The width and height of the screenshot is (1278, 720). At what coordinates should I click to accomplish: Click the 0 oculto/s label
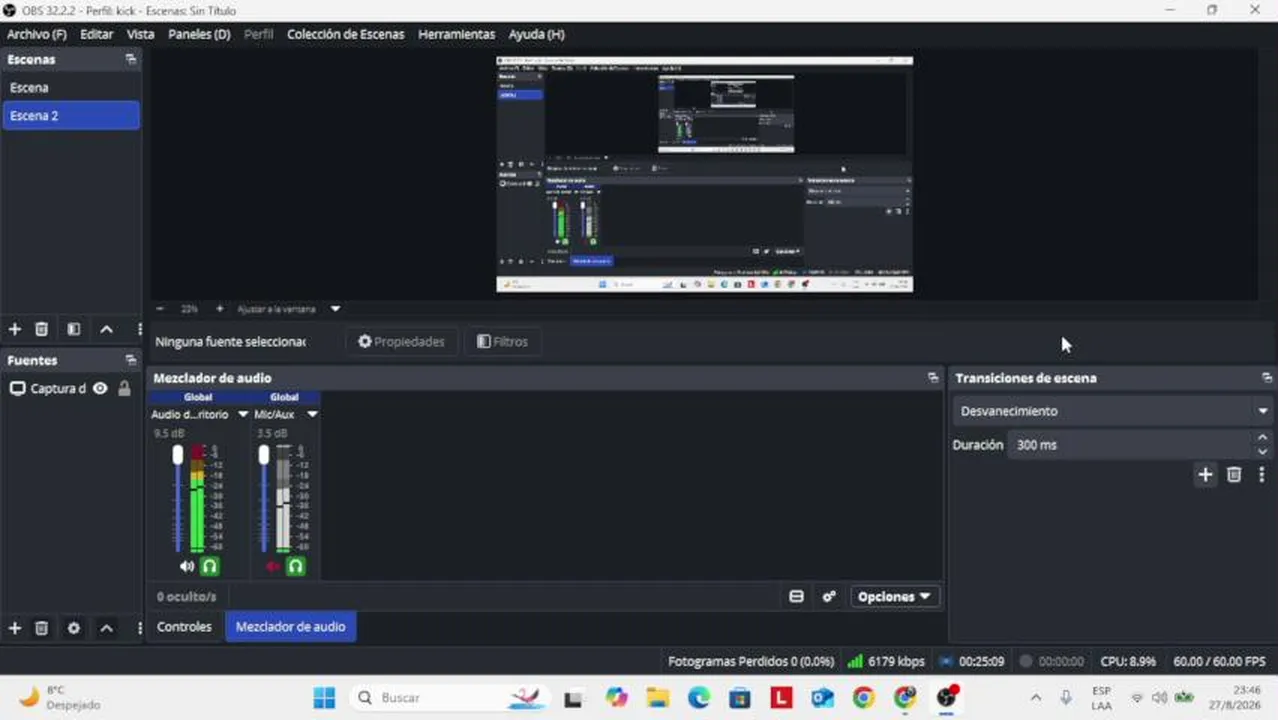pyautogui.click(x=186, y=597)
